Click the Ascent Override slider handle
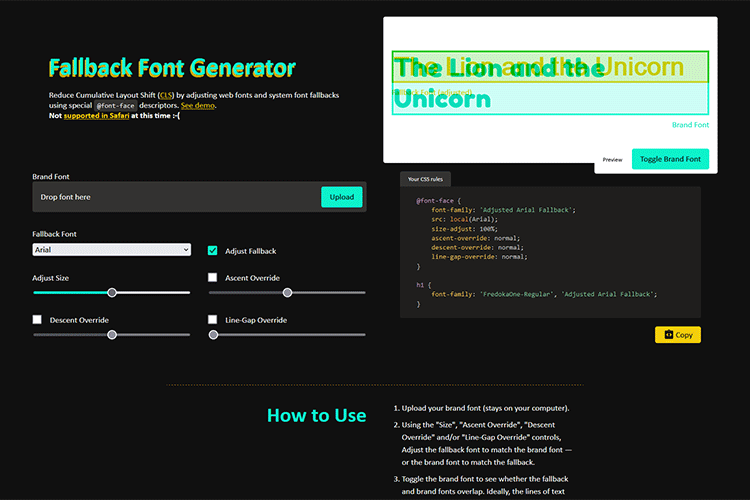This screenshot has width=750, height=500. 287,293
